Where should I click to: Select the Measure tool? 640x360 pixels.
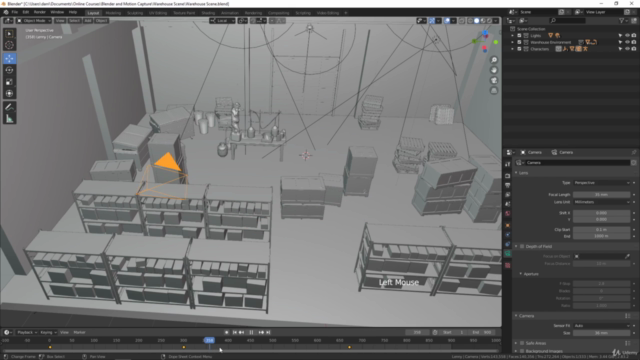coord(9,119)
